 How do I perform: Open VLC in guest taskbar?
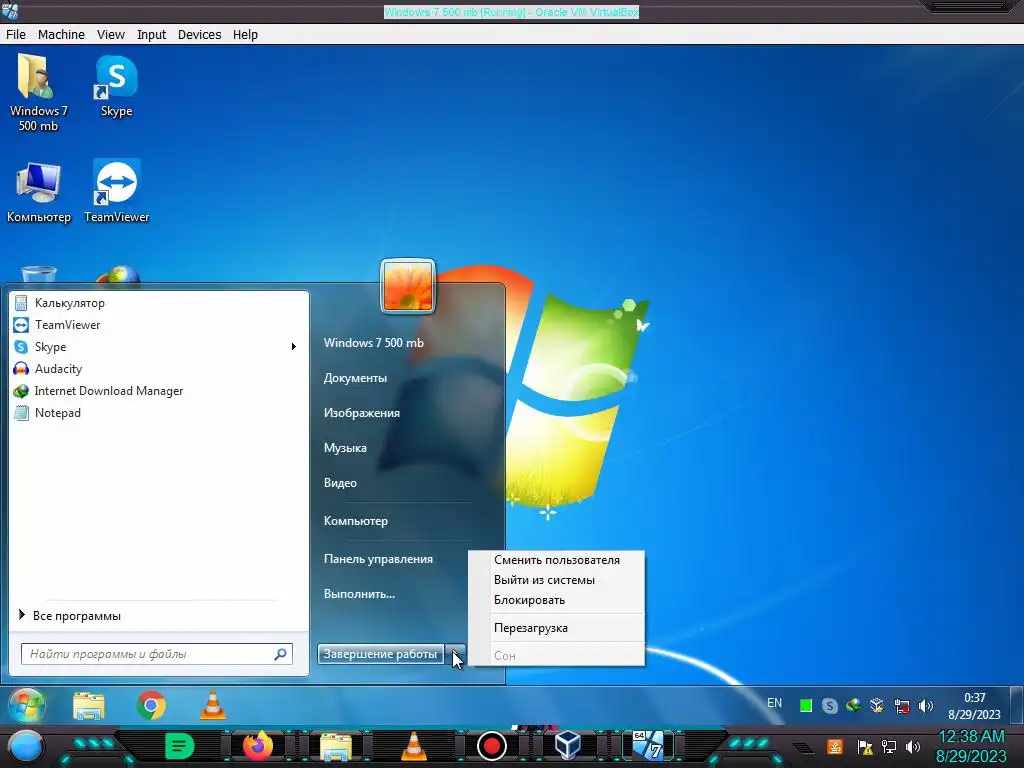pyautogui.click(x=213, y=705)
